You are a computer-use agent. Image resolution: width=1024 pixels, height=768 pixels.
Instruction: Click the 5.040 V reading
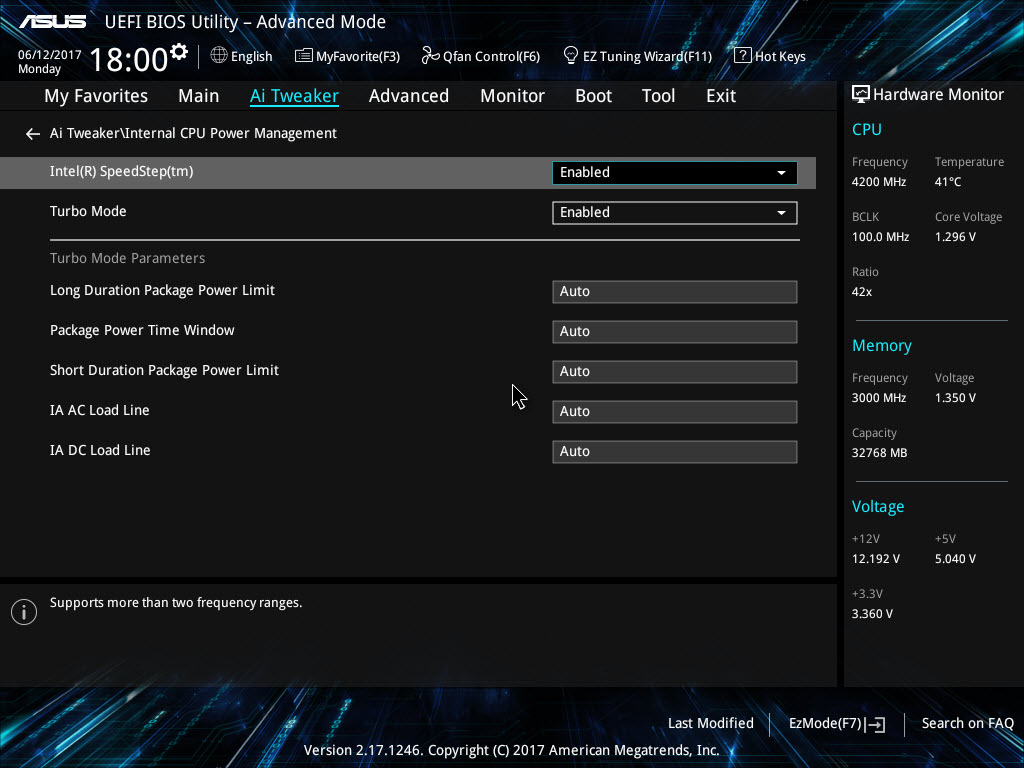point(955,559)
